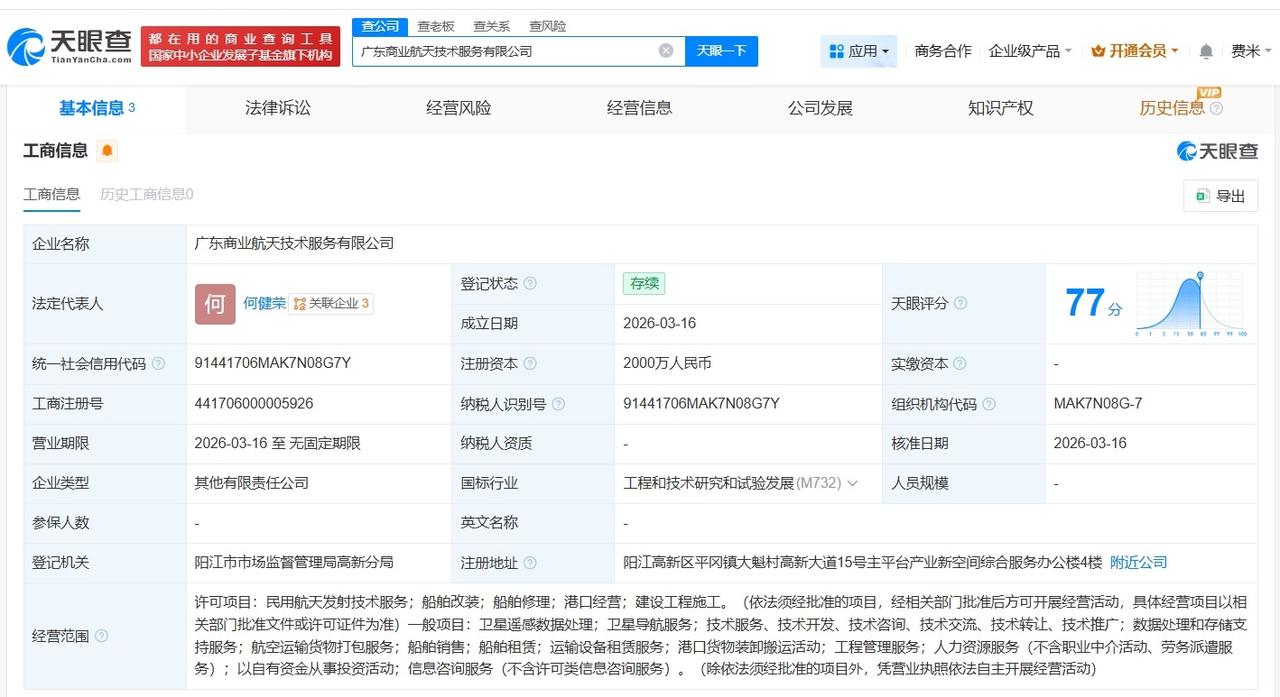
Task: Expand the 国标行业 M732 chevron
Action: pyautogui.click(x=853, y=483)
